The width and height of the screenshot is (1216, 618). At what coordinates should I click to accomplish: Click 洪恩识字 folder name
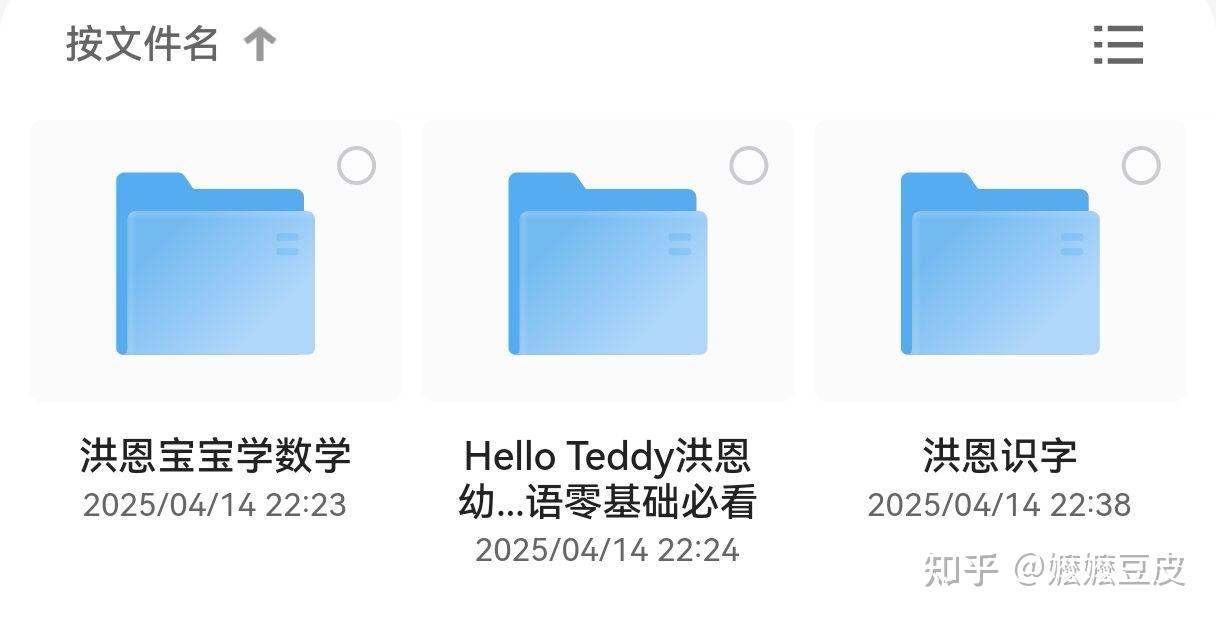[x=1000, y=456]
